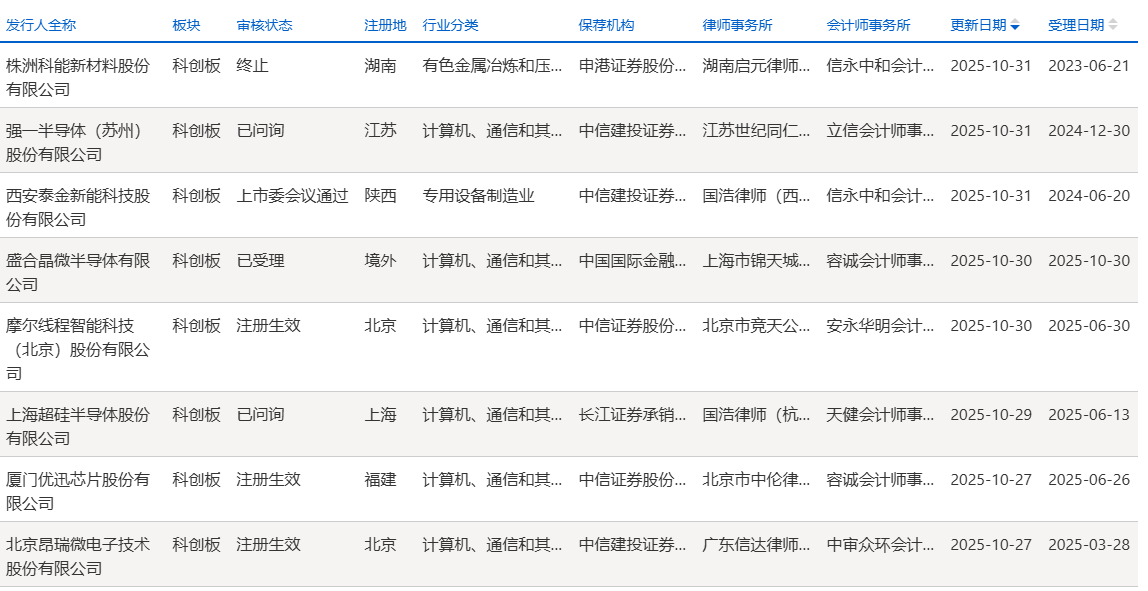Sort by 受理日期 using its arrow icon
Screen dimensions: 1148x591
[x=1113, y=25]
